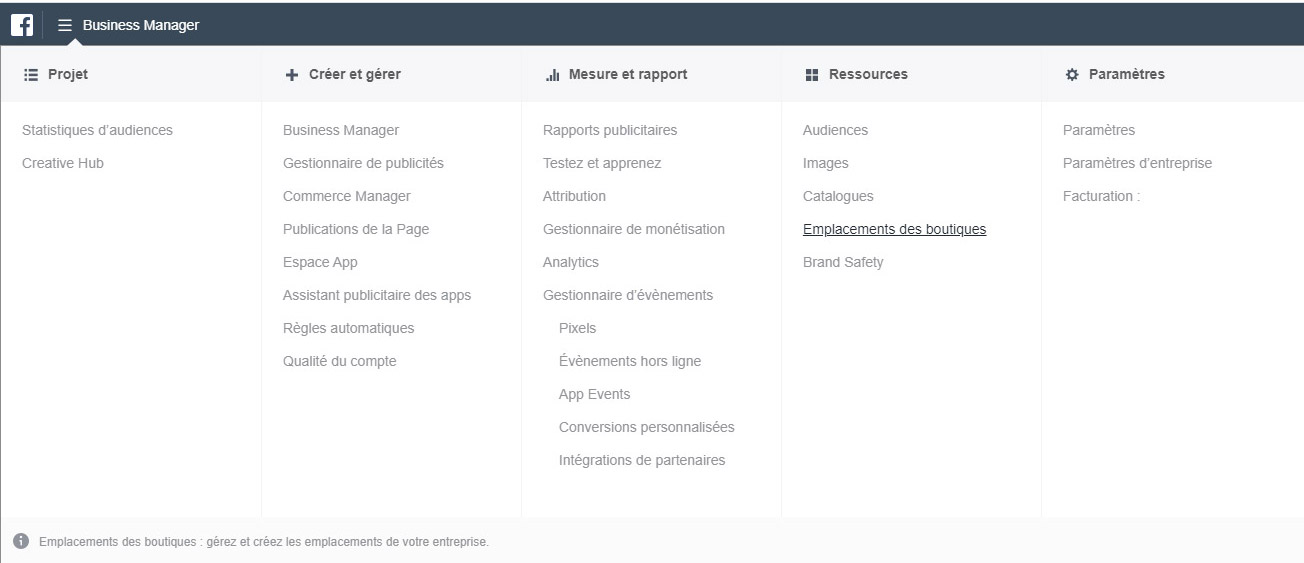
Task: Open Commerce Manager
Action: click(x=347, y=196)
